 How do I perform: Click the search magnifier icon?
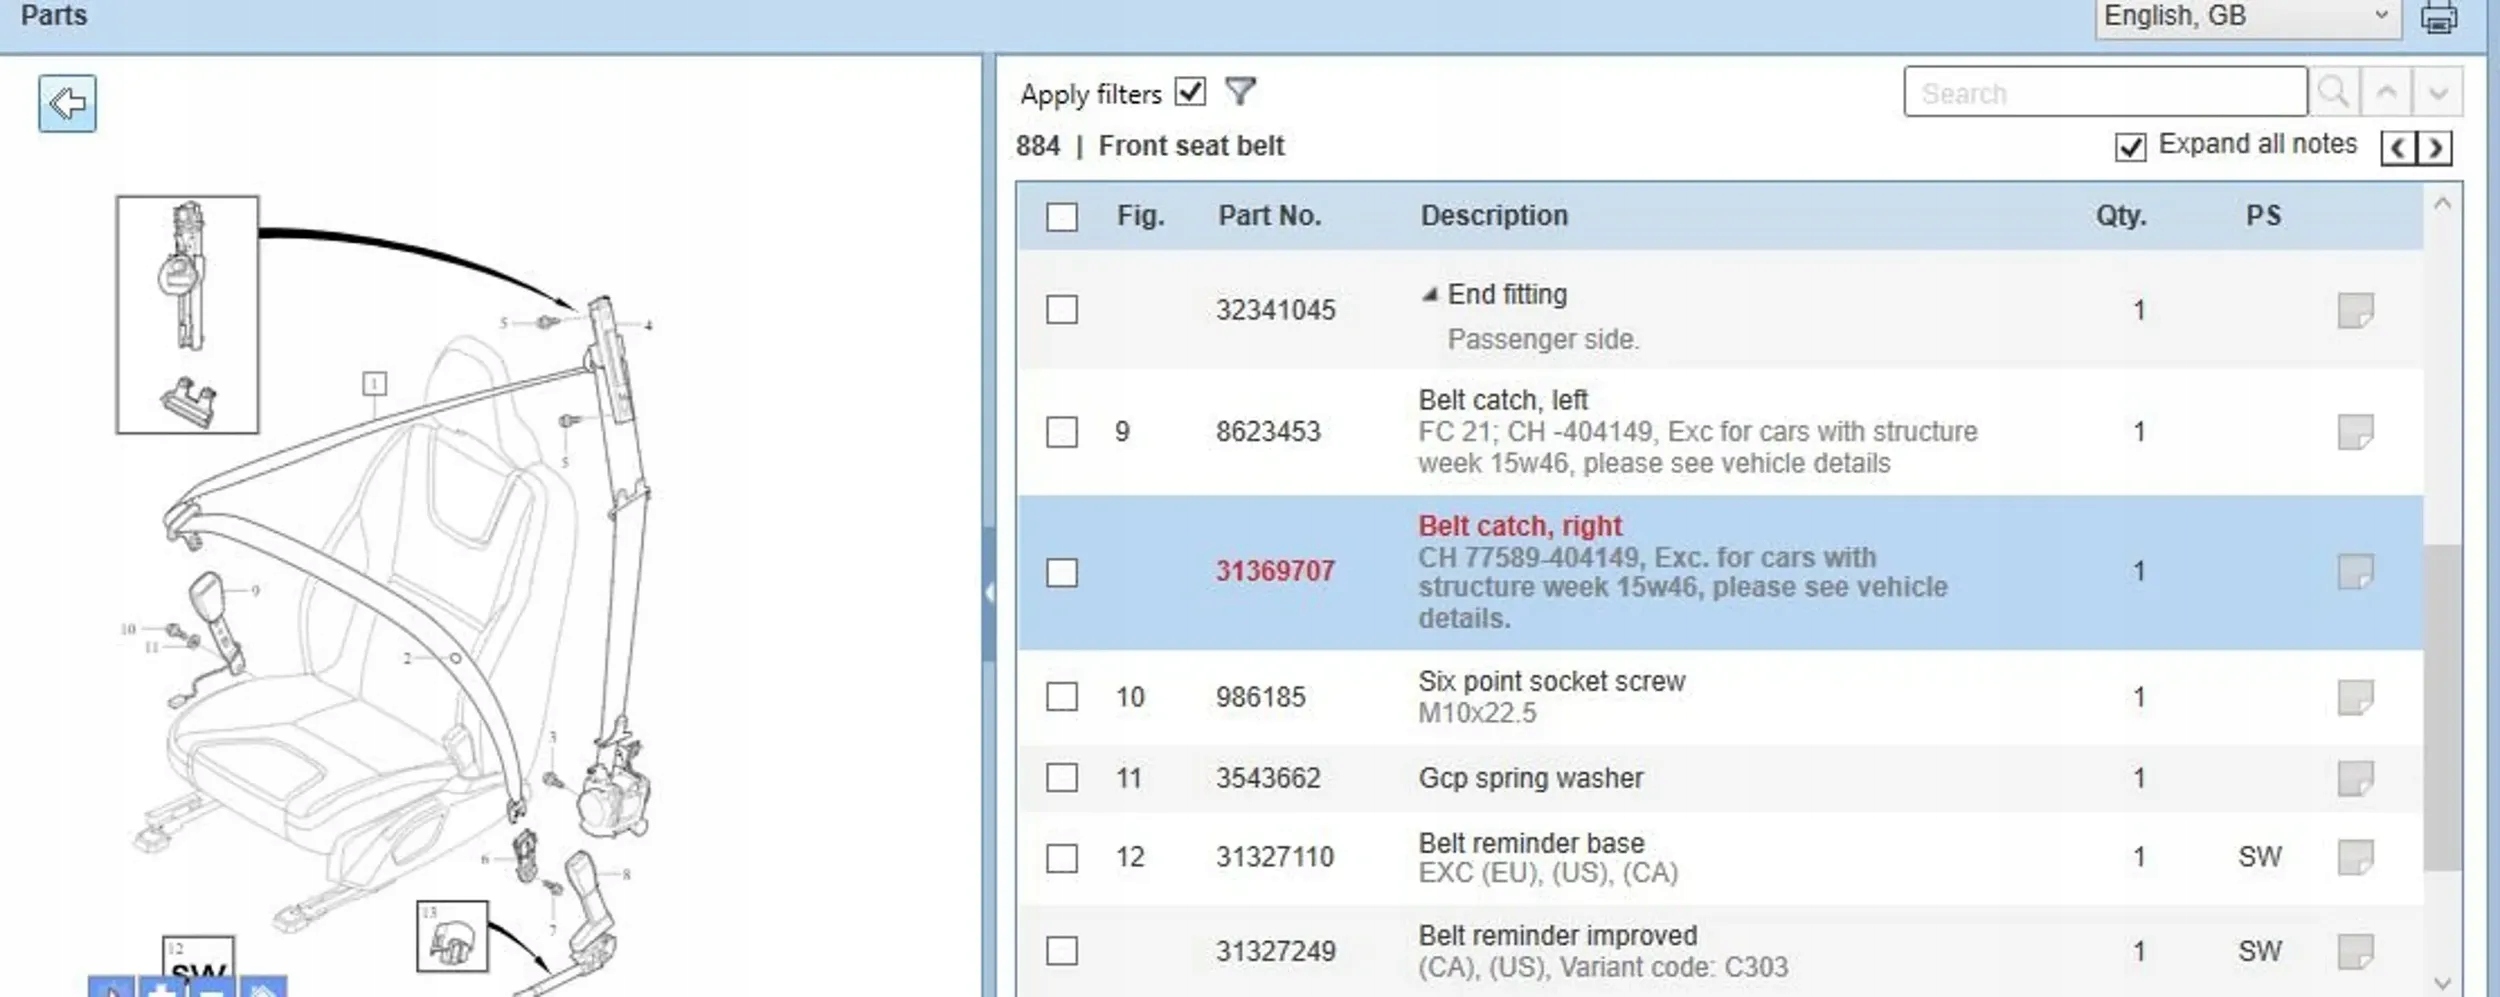2334,92
